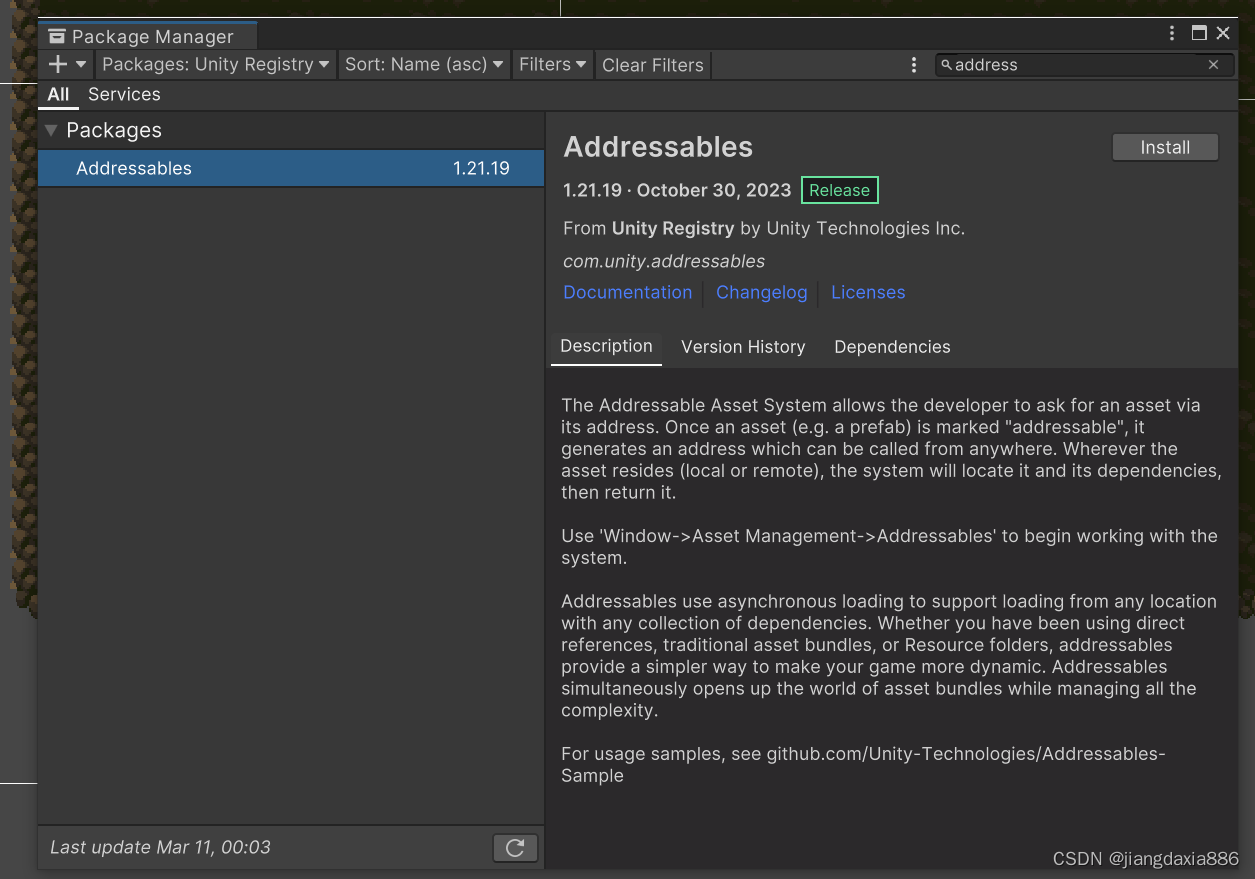1255x879 pixels.
Task: Select the Addressables package row
Action: click(291, 168)
